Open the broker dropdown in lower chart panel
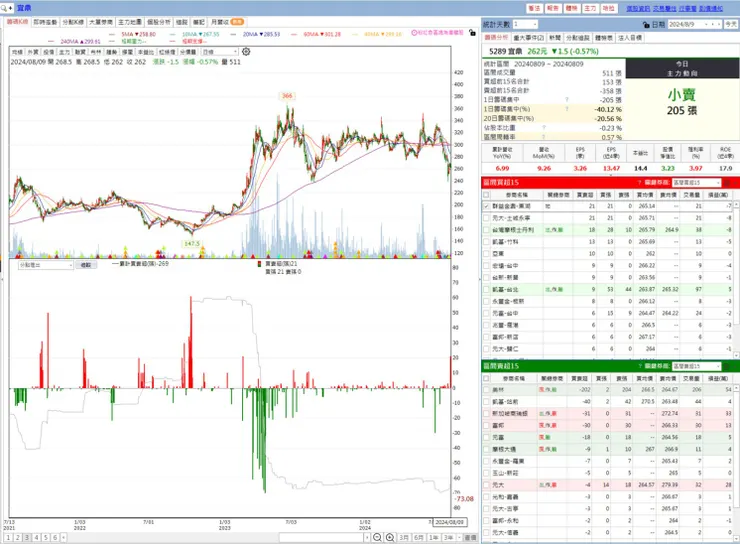This screenshot has height=544, width=740. pos(46,265)
